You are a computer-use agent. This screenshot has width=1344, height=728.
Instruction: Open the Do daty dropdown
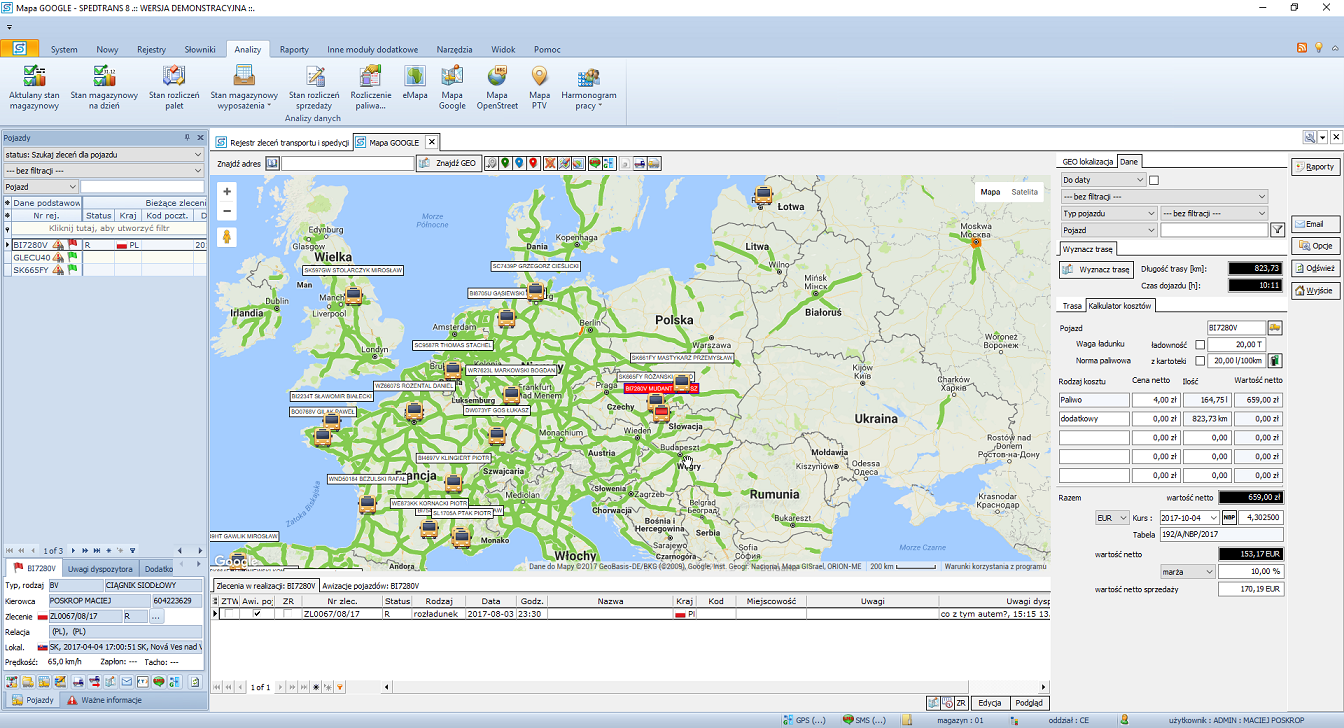1103,180
